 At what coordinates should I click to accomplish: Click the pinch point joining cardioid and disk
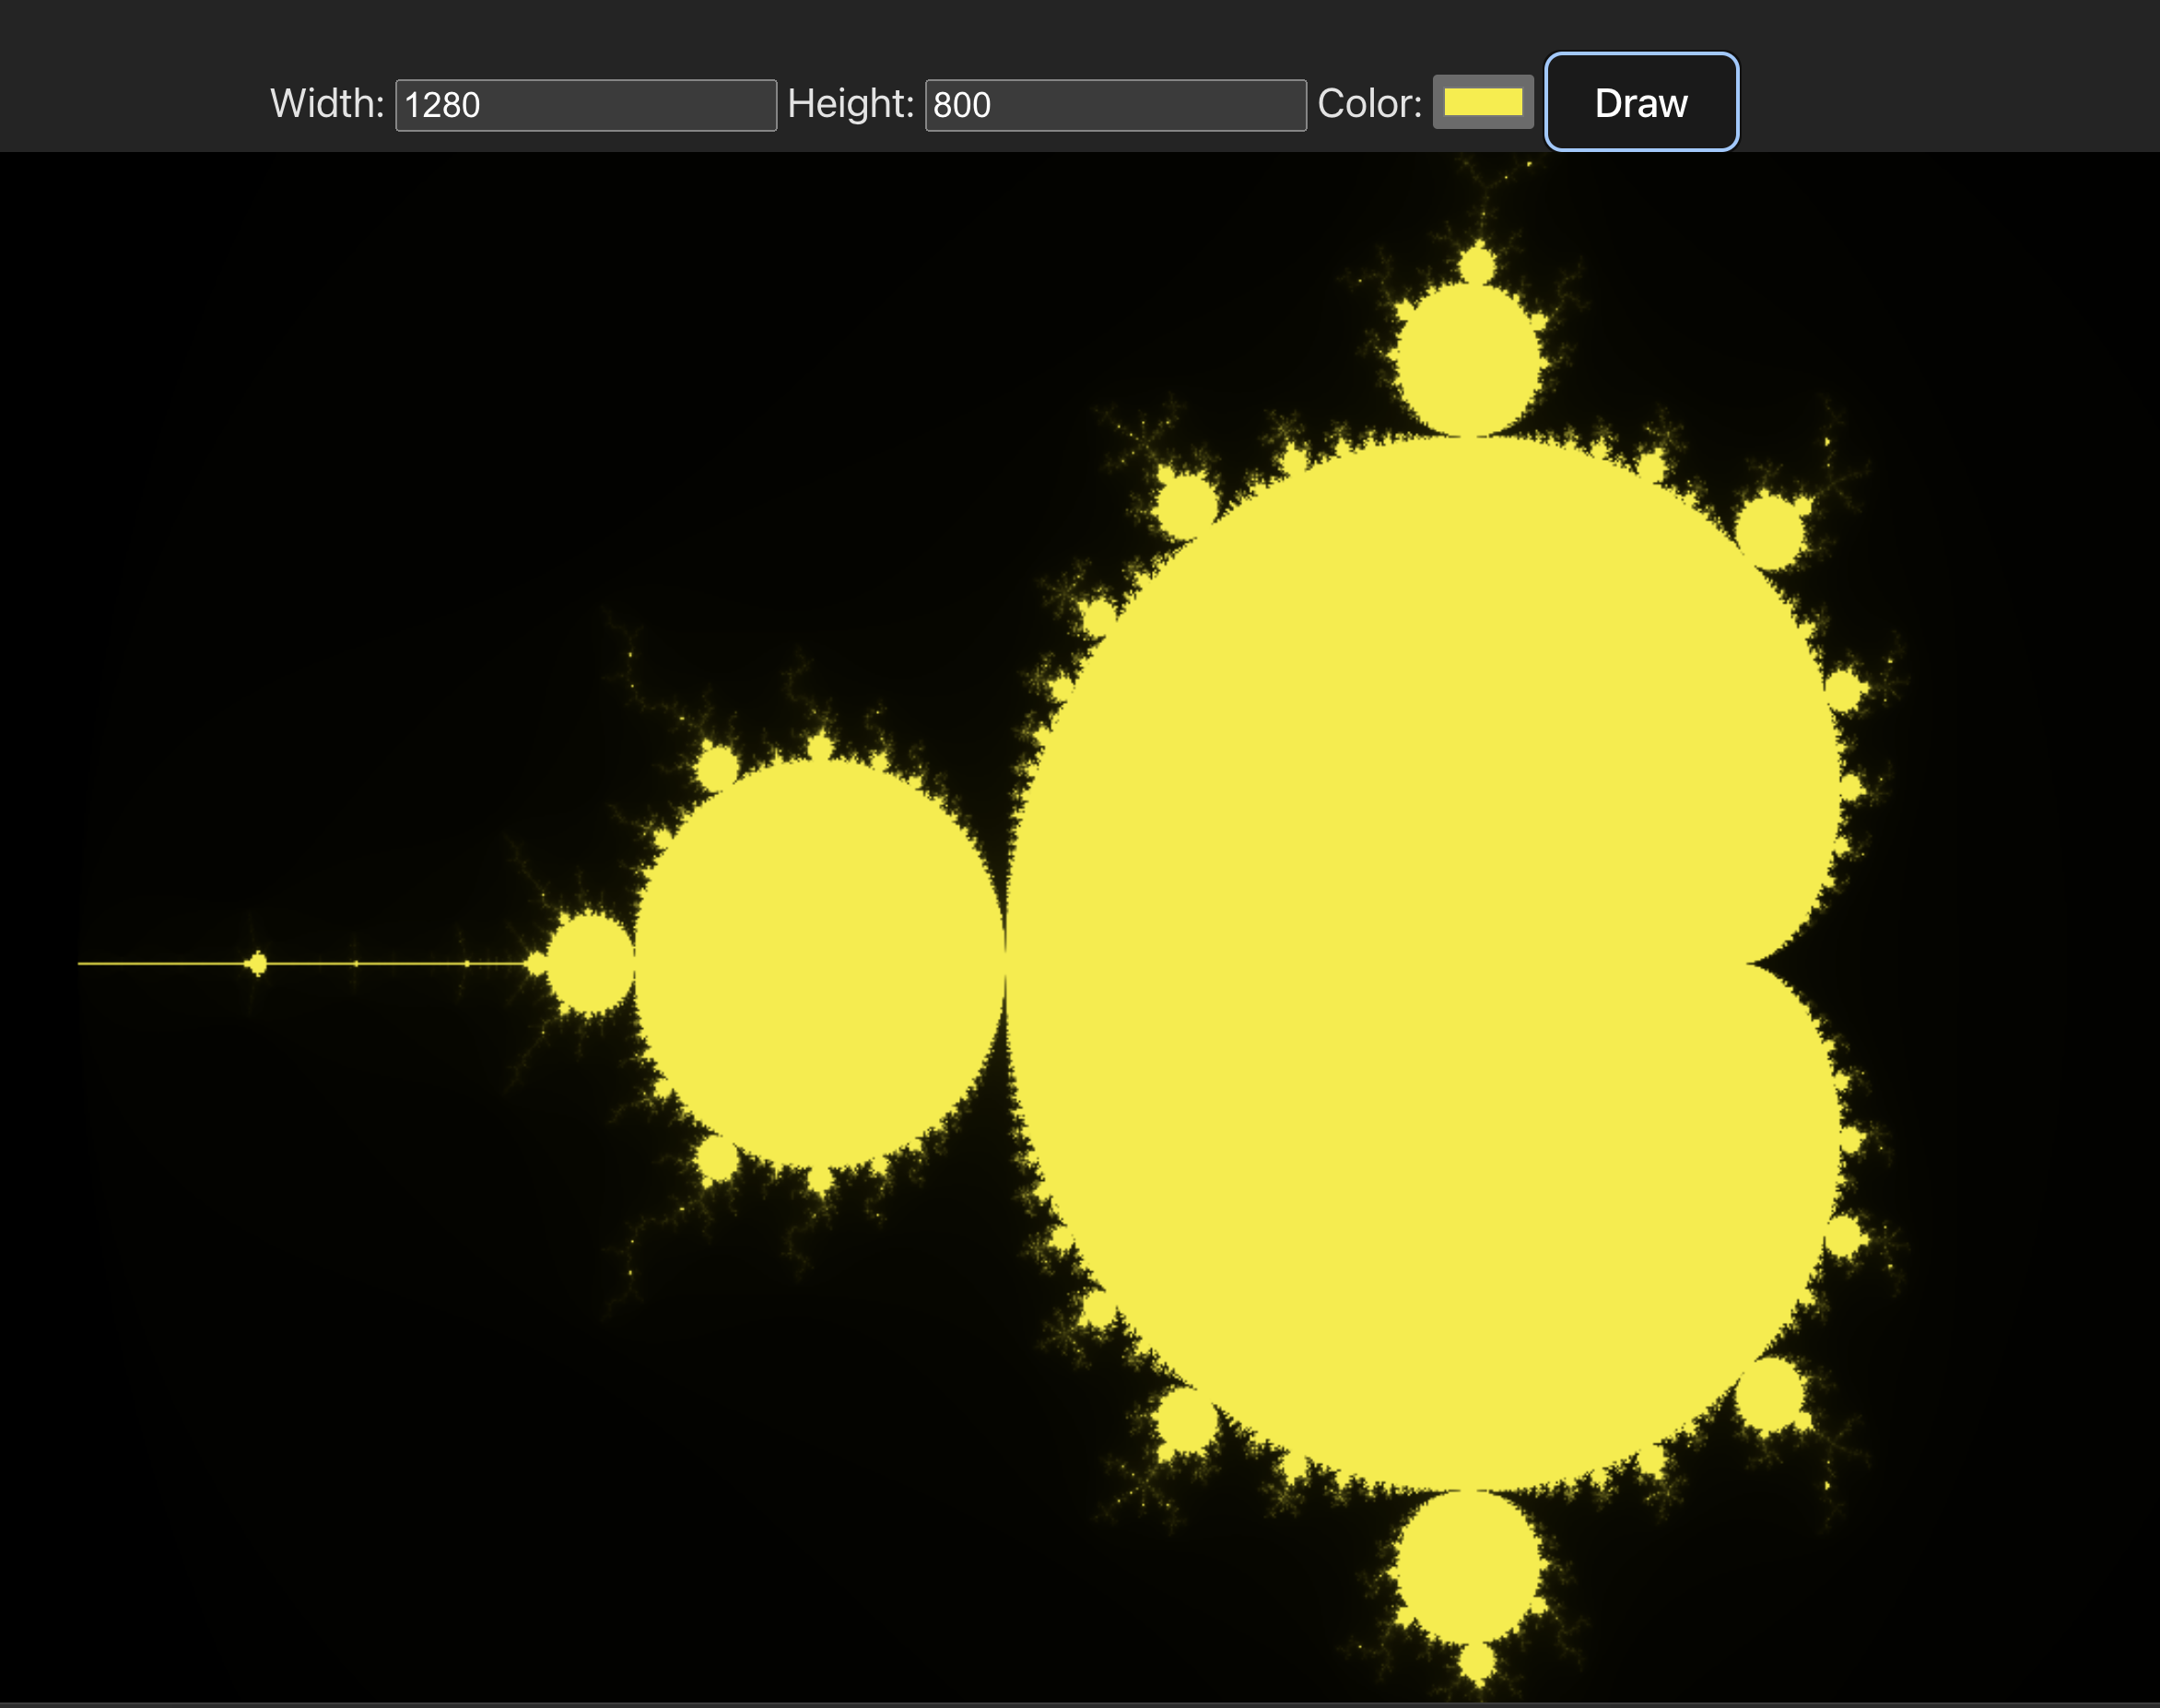(x=1005, y=963)
